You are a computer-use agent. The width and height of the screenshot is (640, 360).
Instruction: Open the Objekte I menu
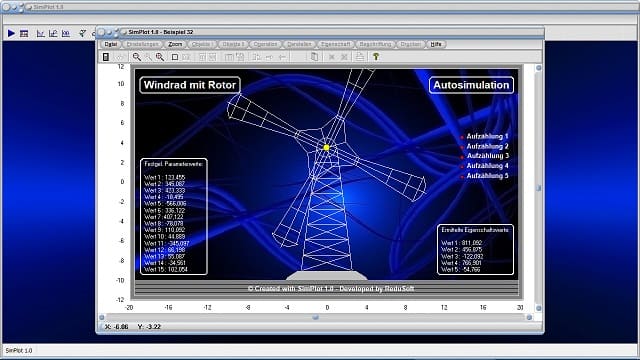pyautogui.click(x=202, y=44)
